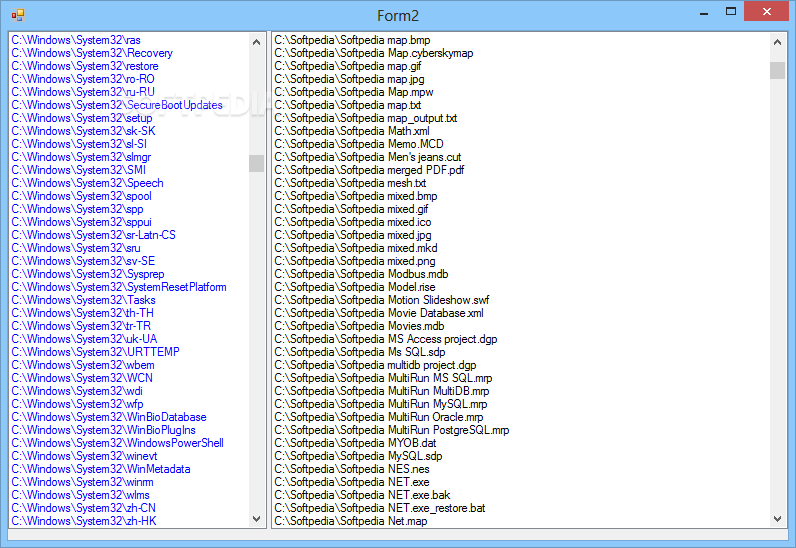Select C:\Windows\System32\WindowsPowerShell entry
796x548 pixels.
[x=117, y=443]
